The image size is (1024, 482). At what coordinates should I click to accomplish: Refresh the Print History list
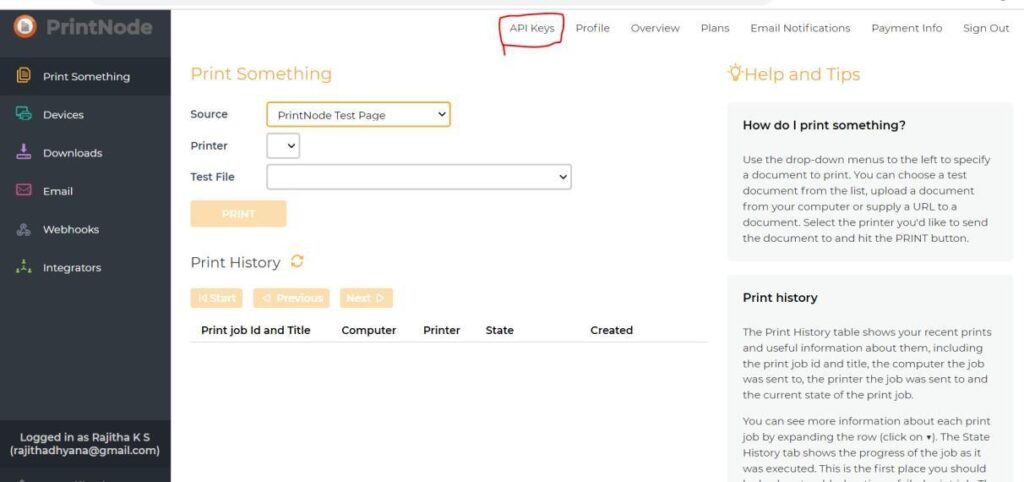(297, 261)
